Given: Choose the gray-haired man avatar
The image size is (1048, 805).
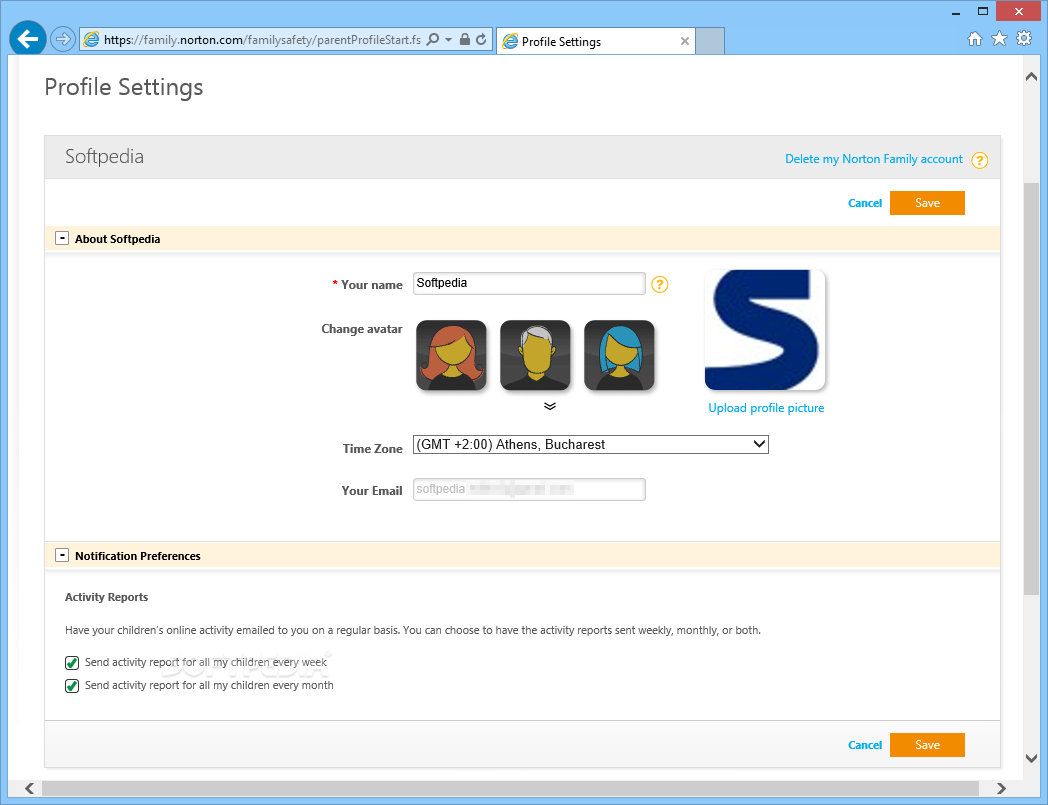Looking at the screenshot, I should click(535, 355).
